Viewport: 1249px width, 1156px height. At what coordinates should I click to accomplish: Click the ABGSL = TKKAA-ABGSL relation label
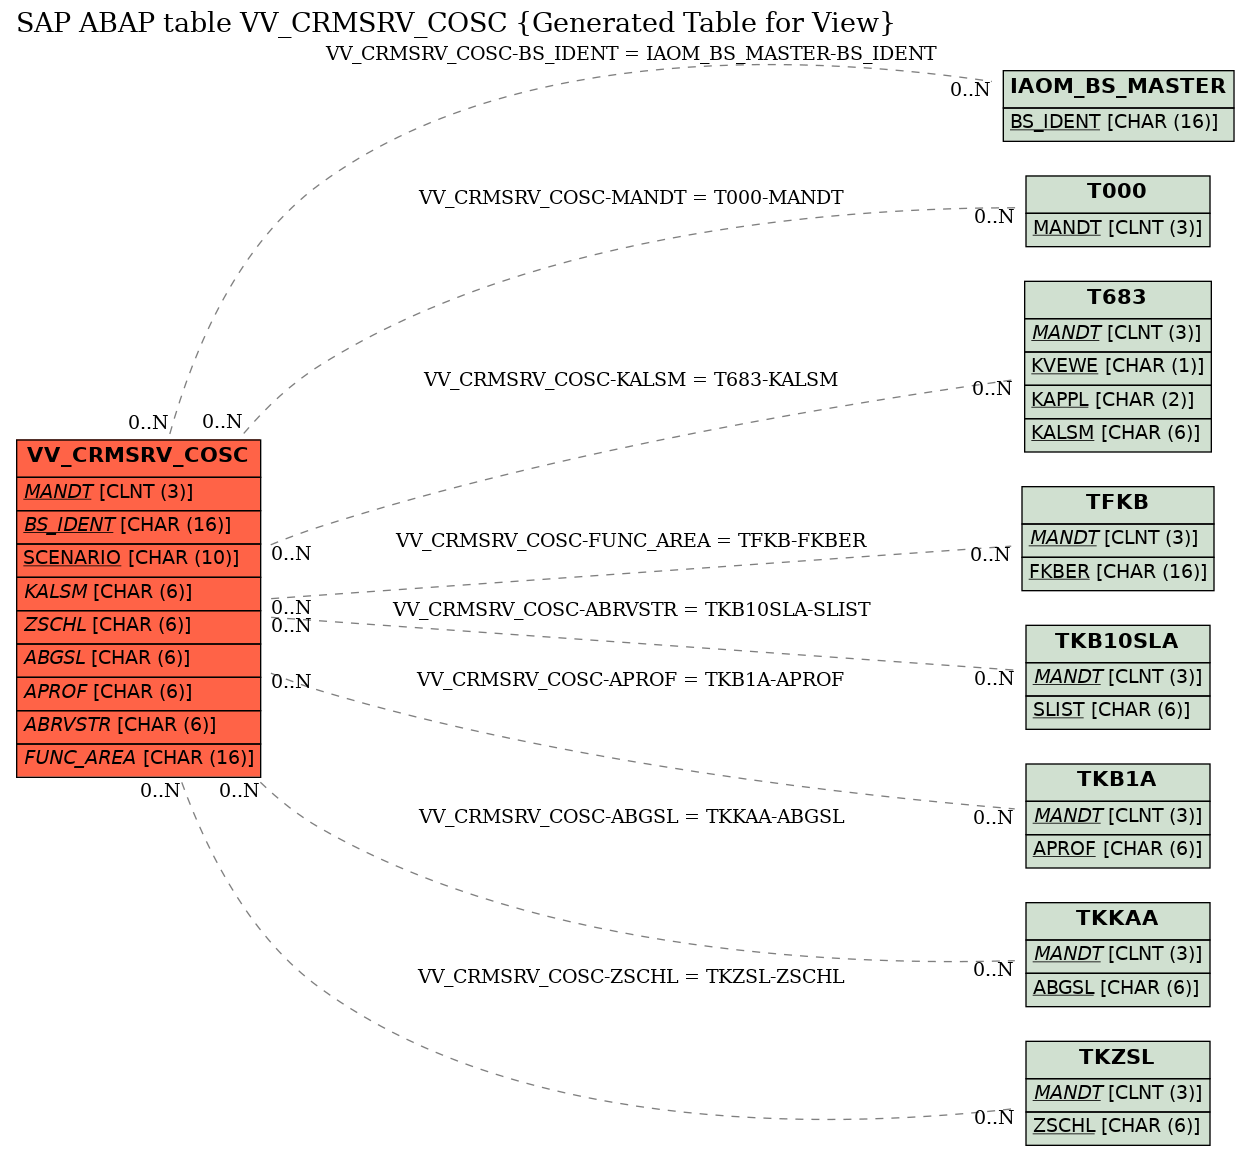631,817
